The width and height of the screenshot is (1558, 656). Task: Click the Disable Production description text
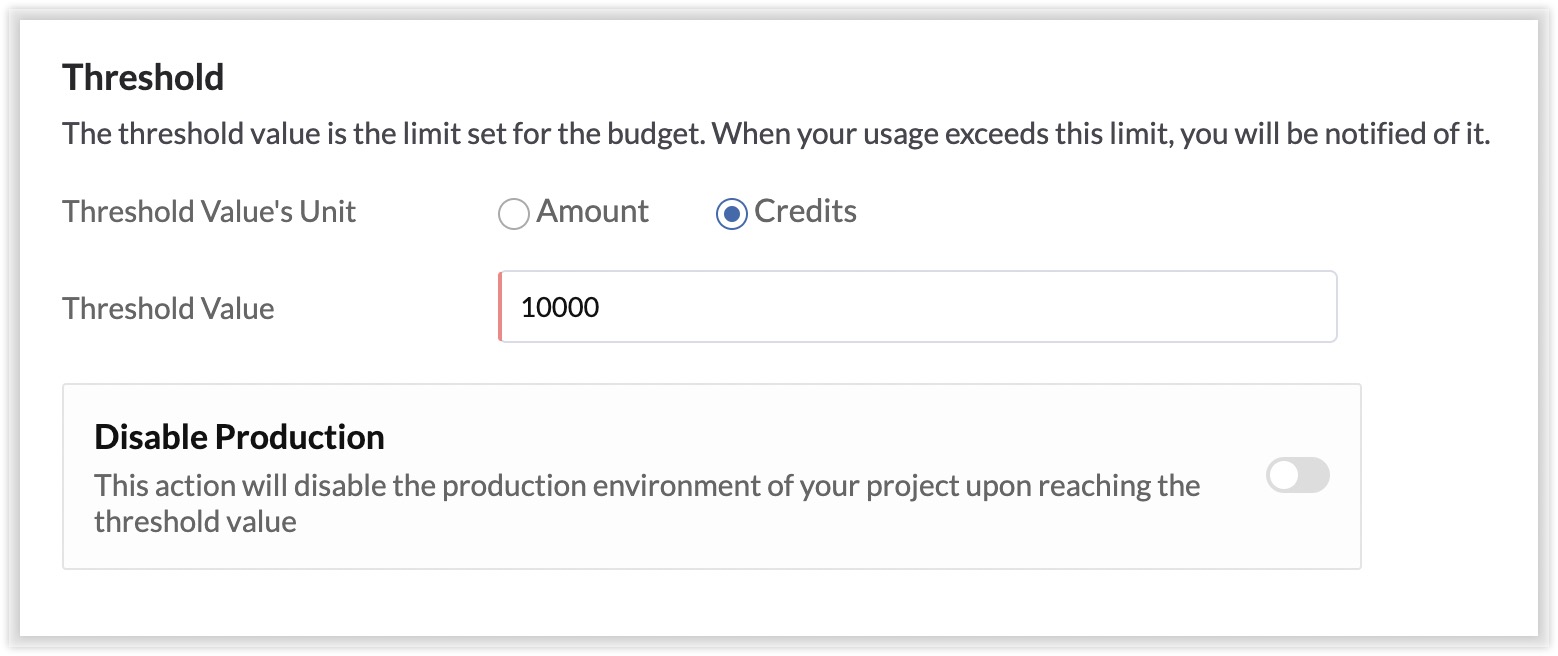646,487
